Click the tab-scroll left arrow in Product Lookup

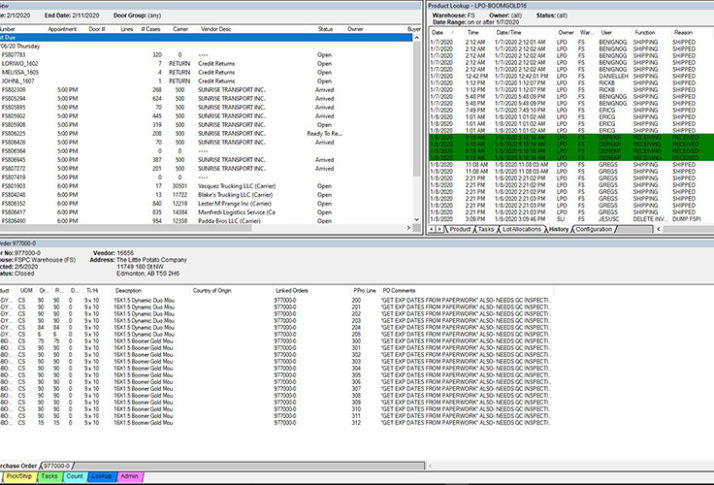coord(432,229)
